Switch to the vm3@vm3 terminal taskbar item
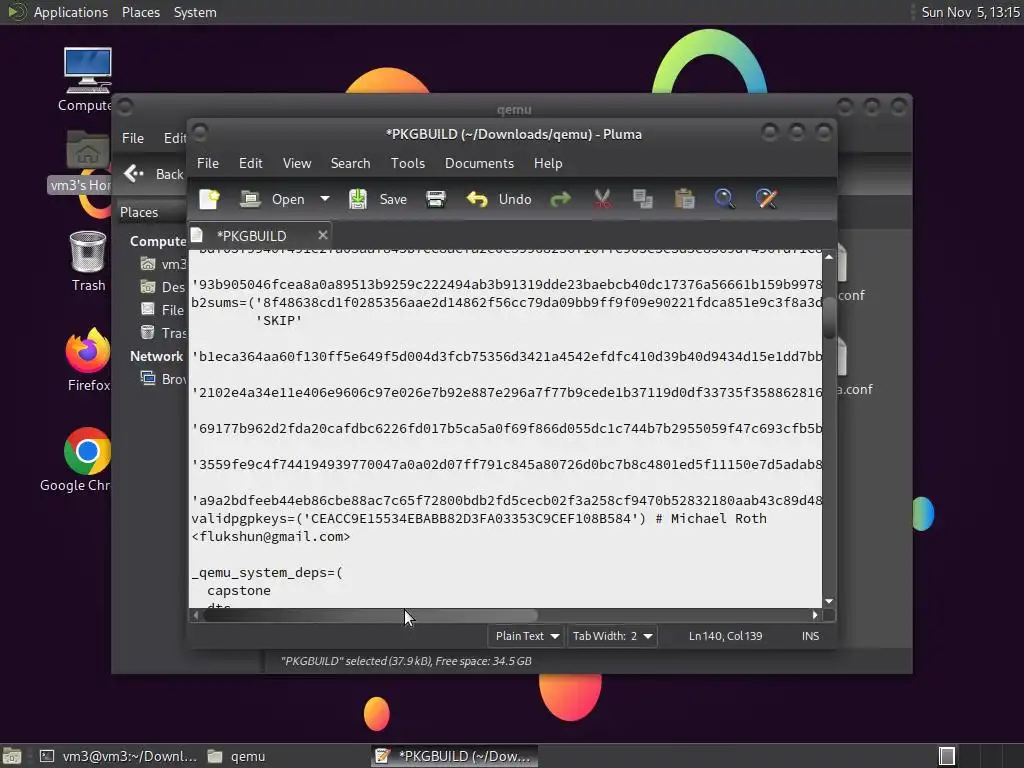This screenshot has height=768, width=1024. [118, 756]
